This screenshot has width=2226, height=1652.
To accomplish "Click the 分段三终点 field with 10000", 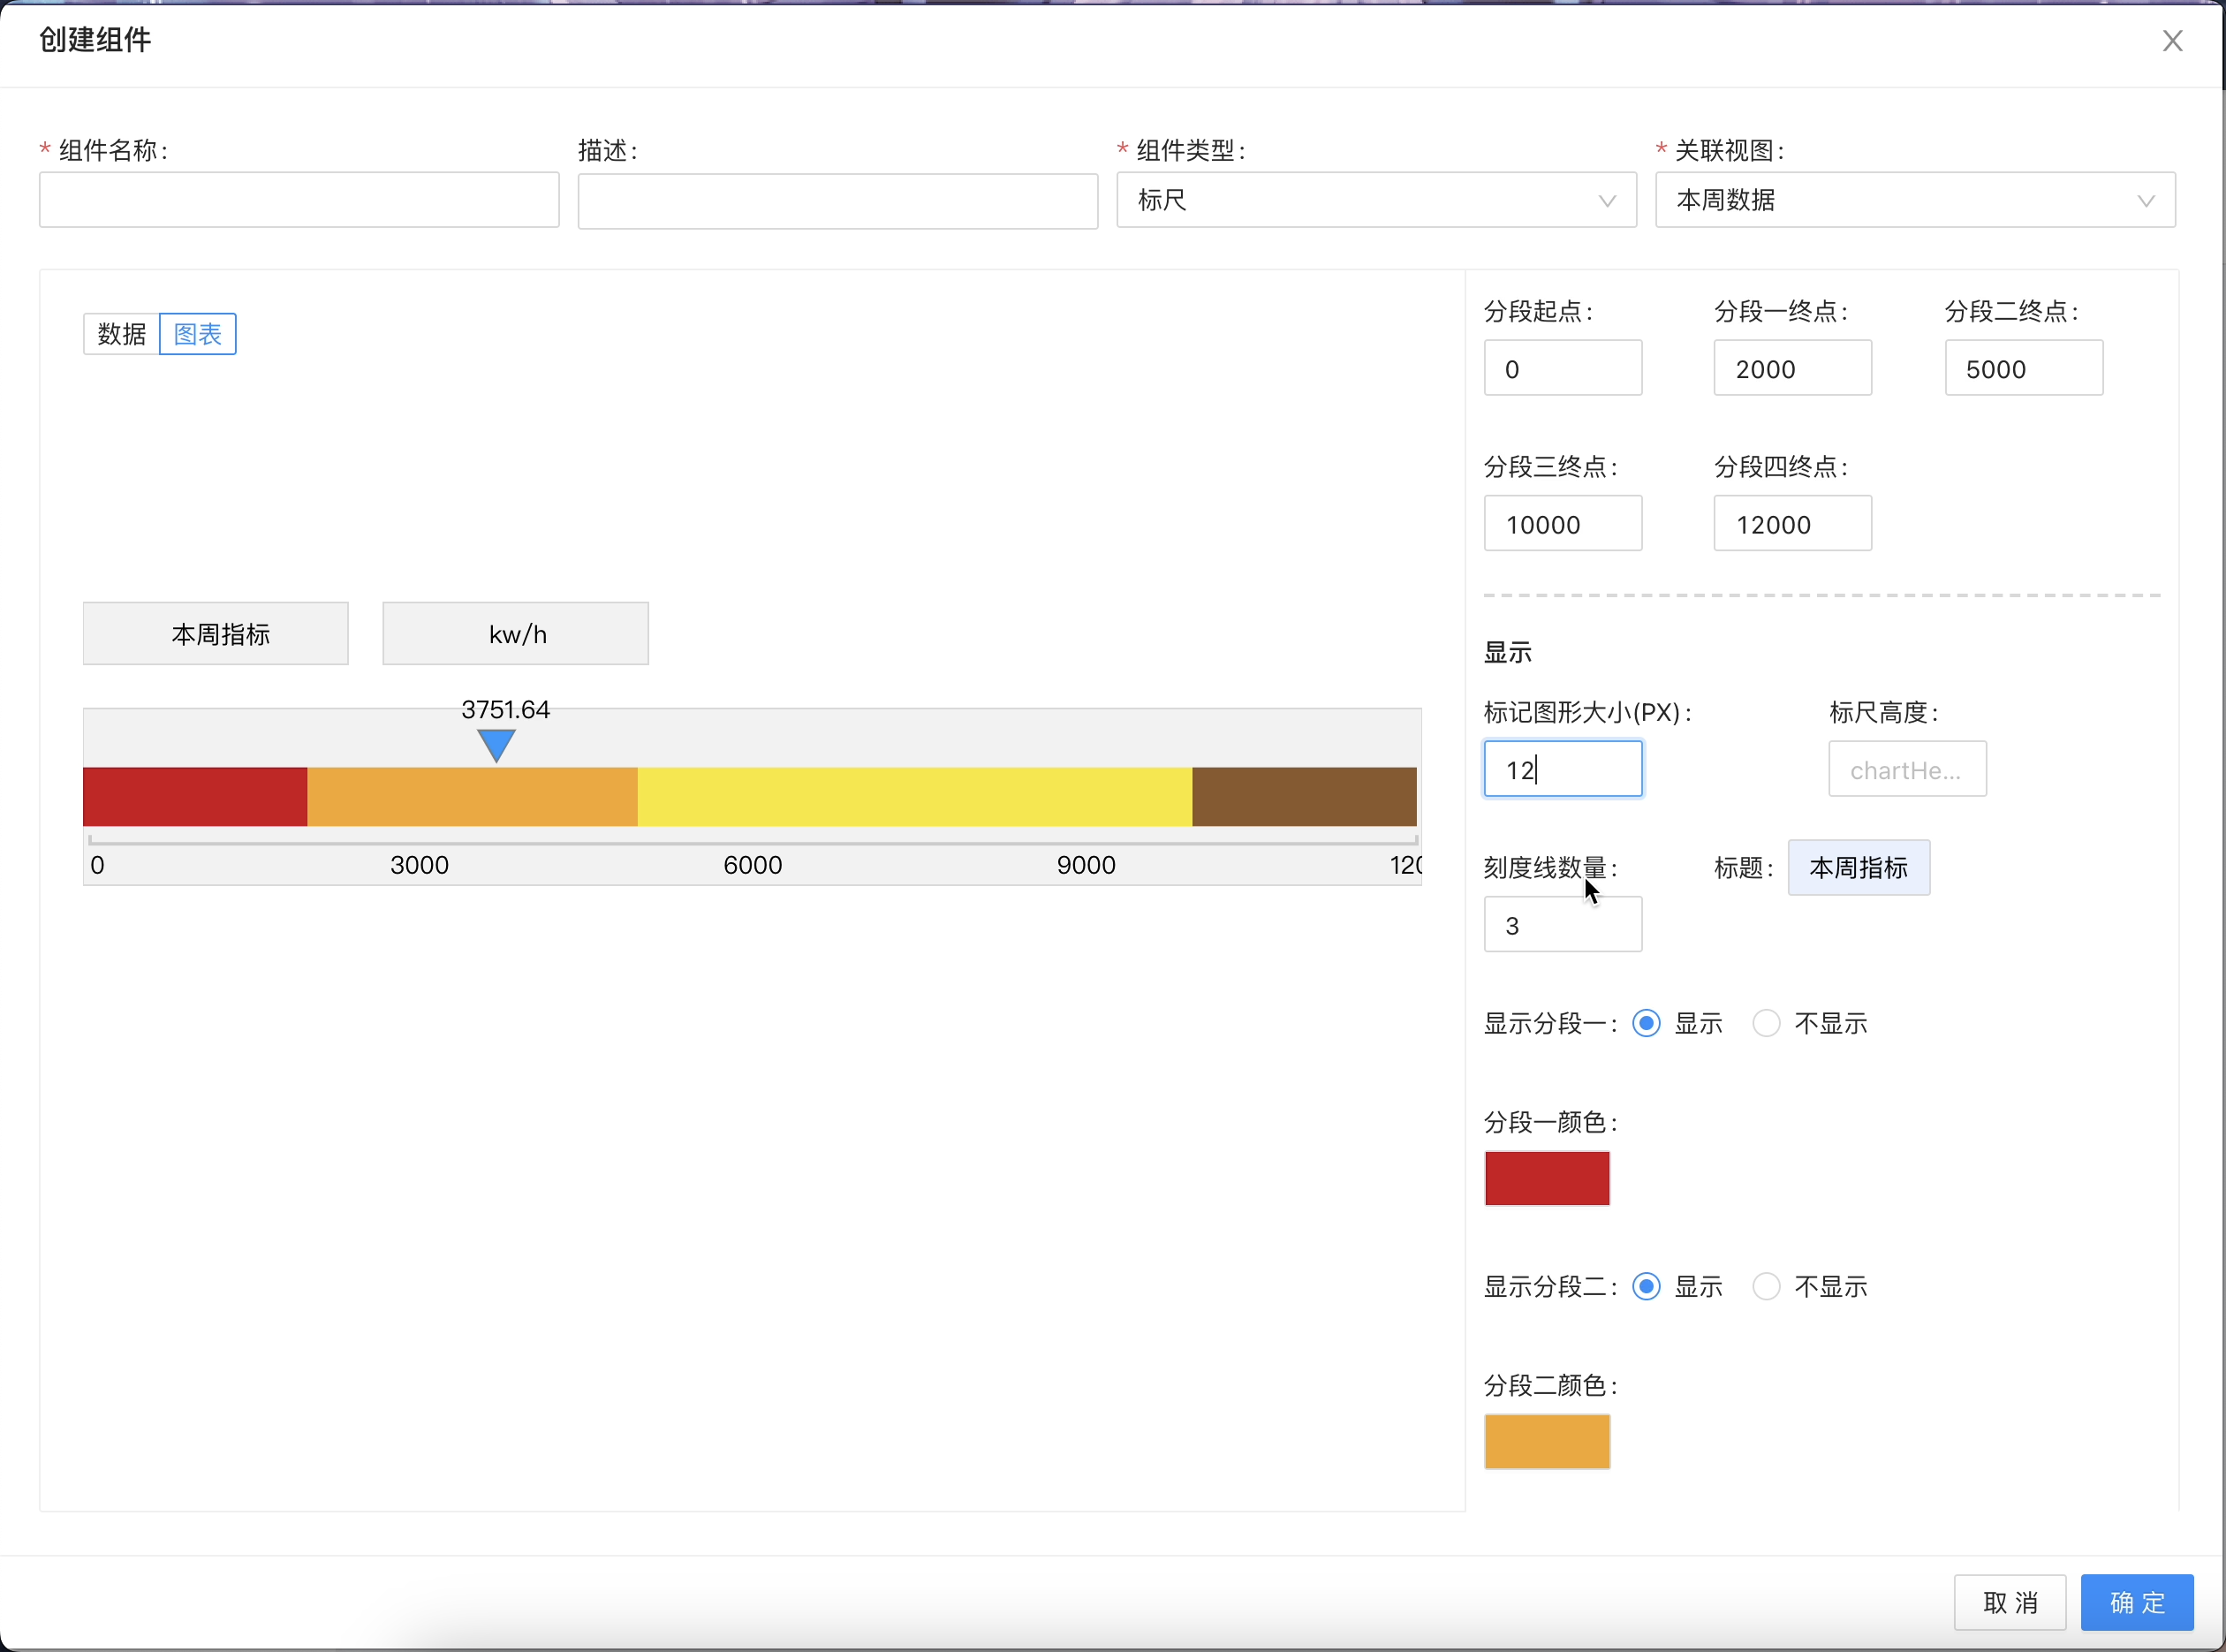I will (x=1563, y=523).
